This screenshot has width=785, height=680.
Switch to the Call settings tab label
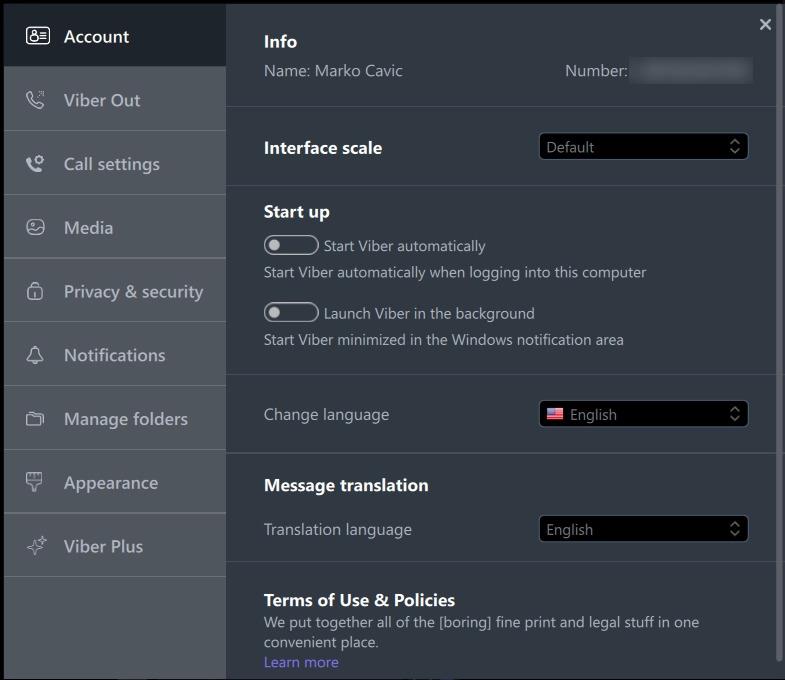(111, 164)
